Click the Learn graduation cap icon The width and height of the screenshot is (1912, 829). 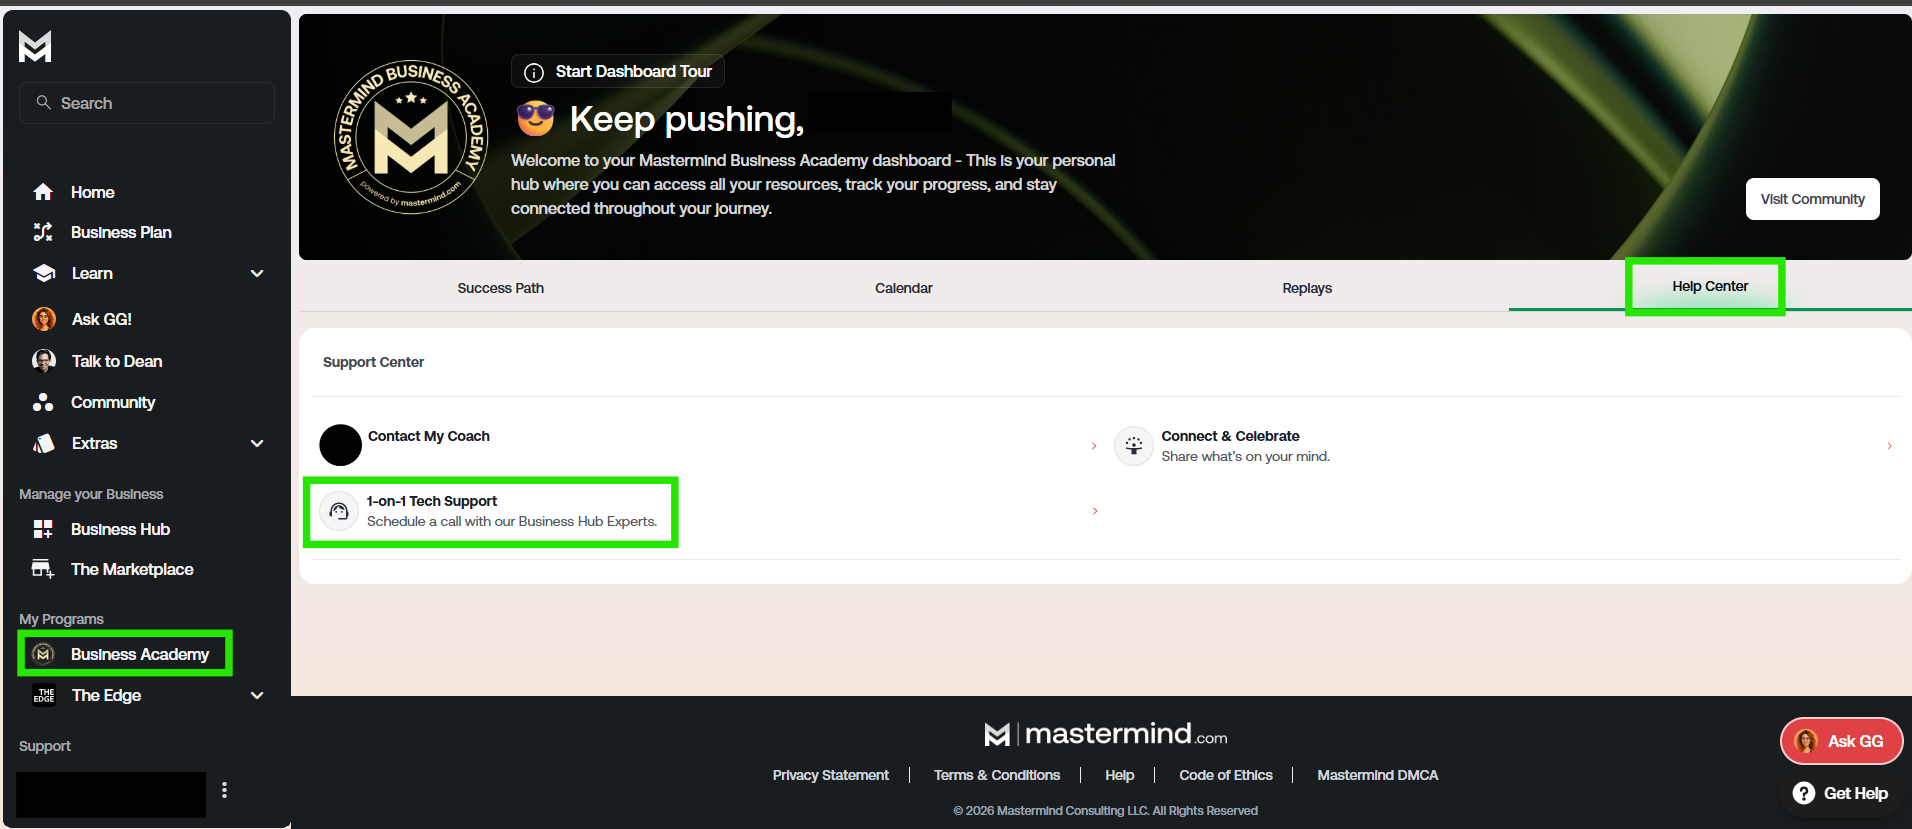[x=44, y=273]
